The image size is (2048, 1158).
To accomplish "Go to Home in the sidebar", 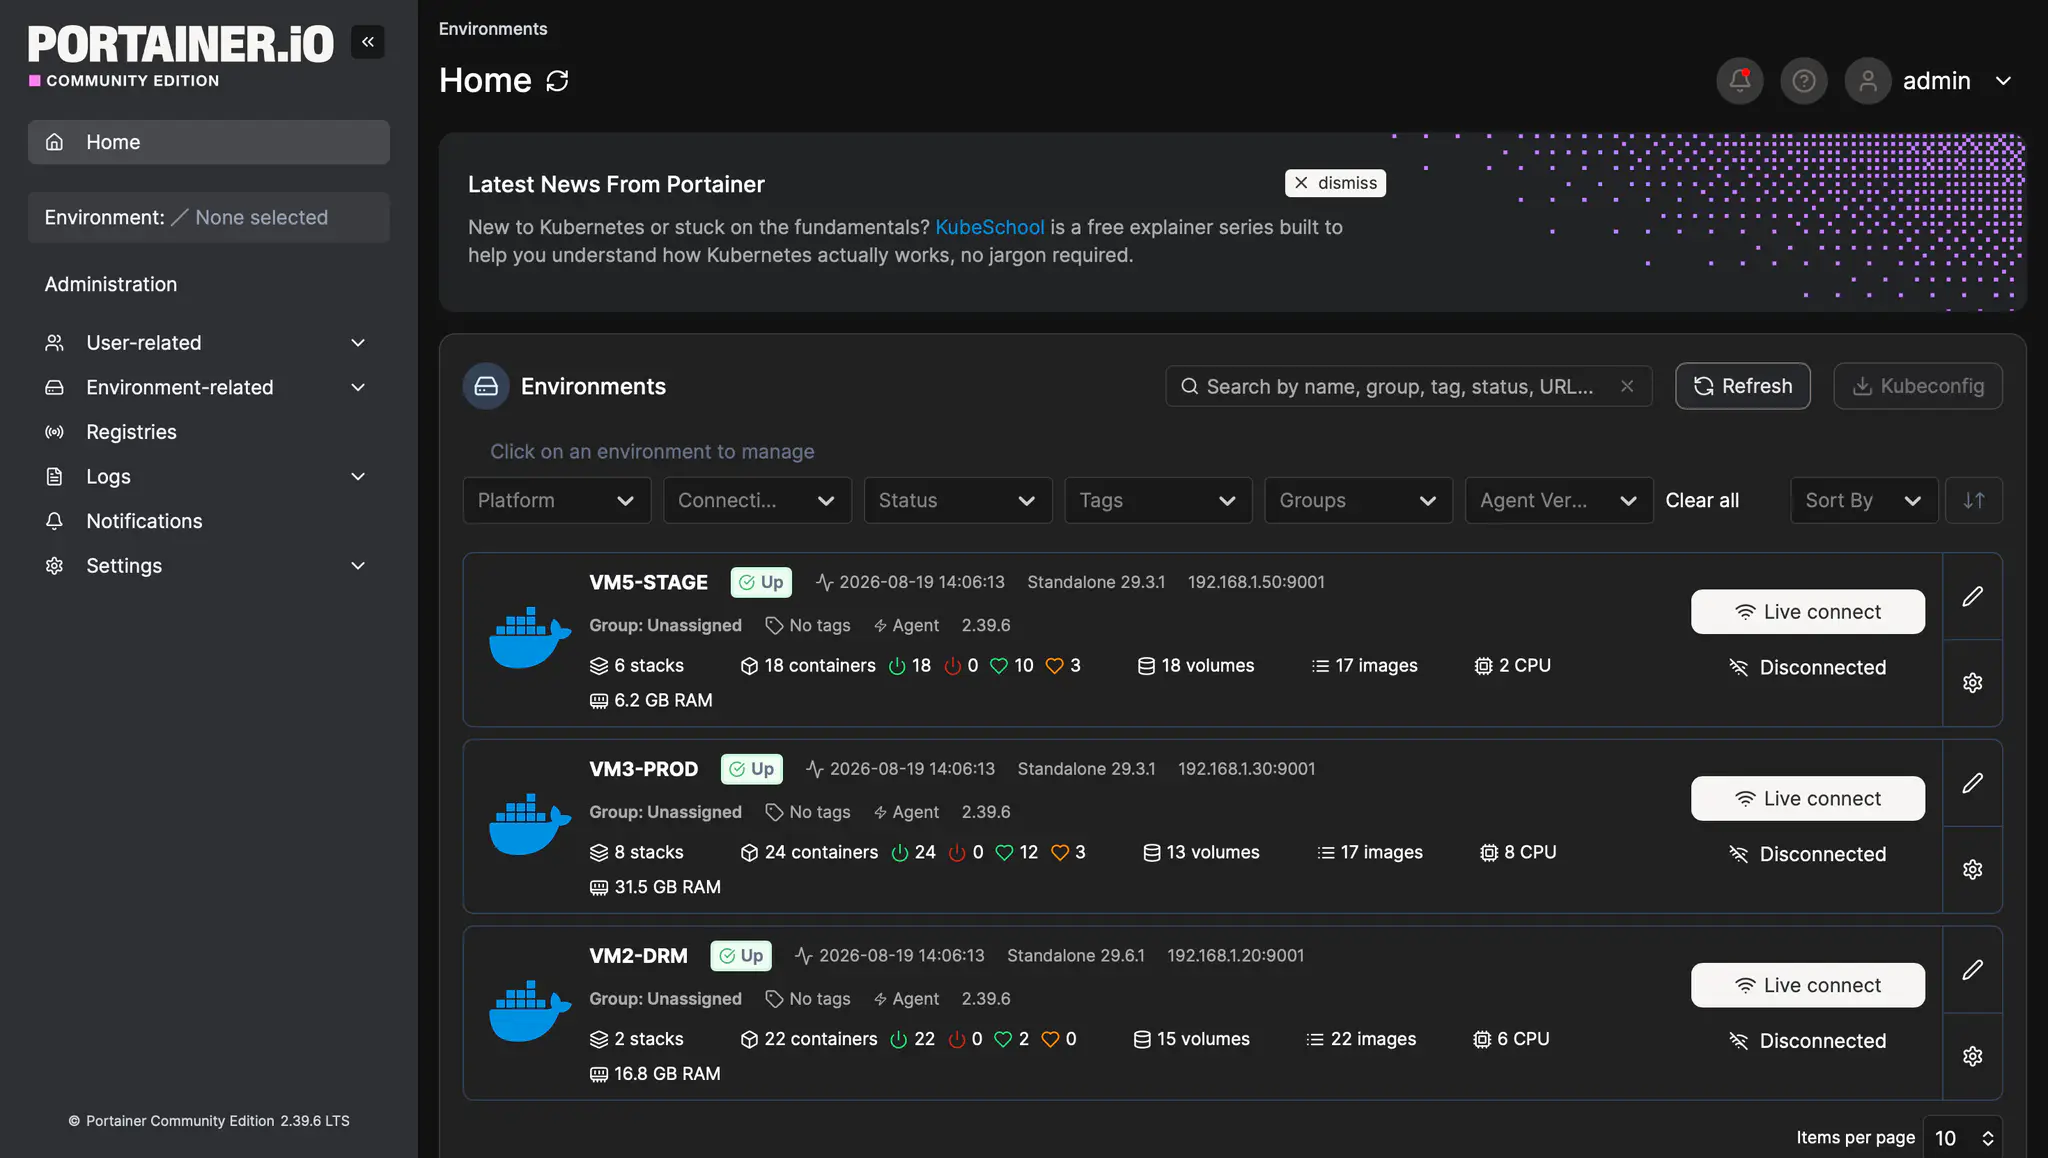I will [208, 142].
